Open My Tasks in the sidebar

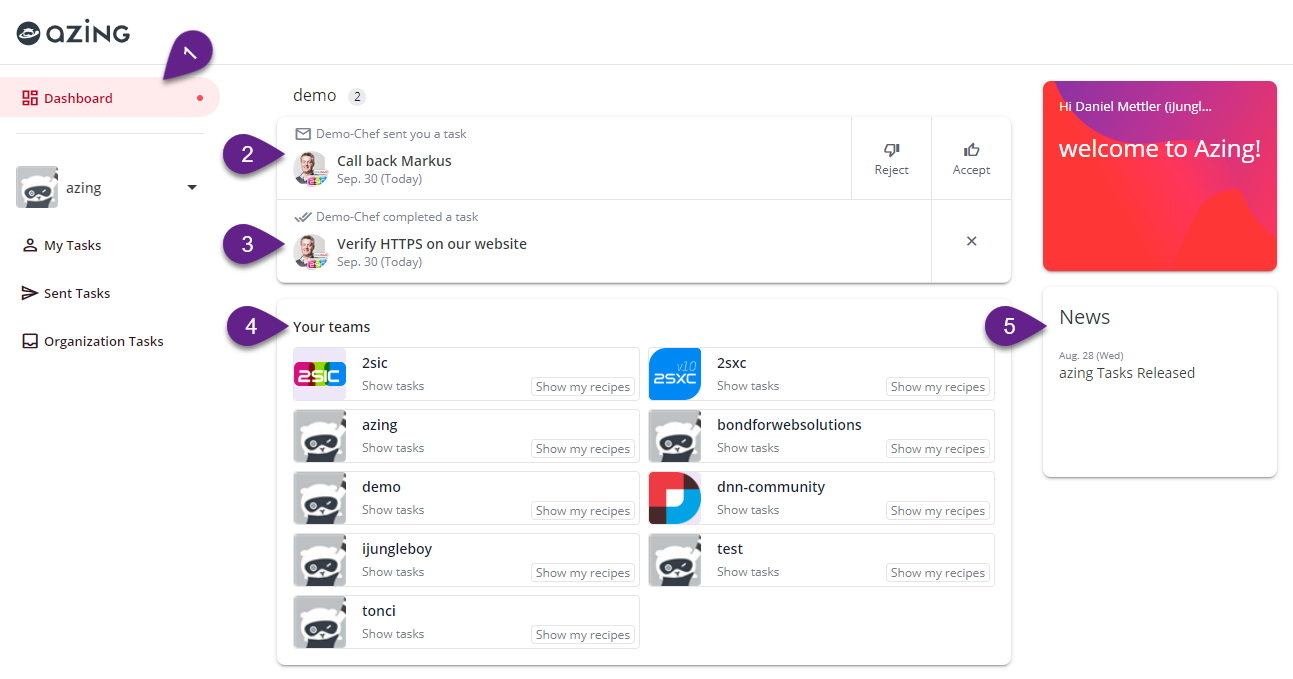(72, 245)
